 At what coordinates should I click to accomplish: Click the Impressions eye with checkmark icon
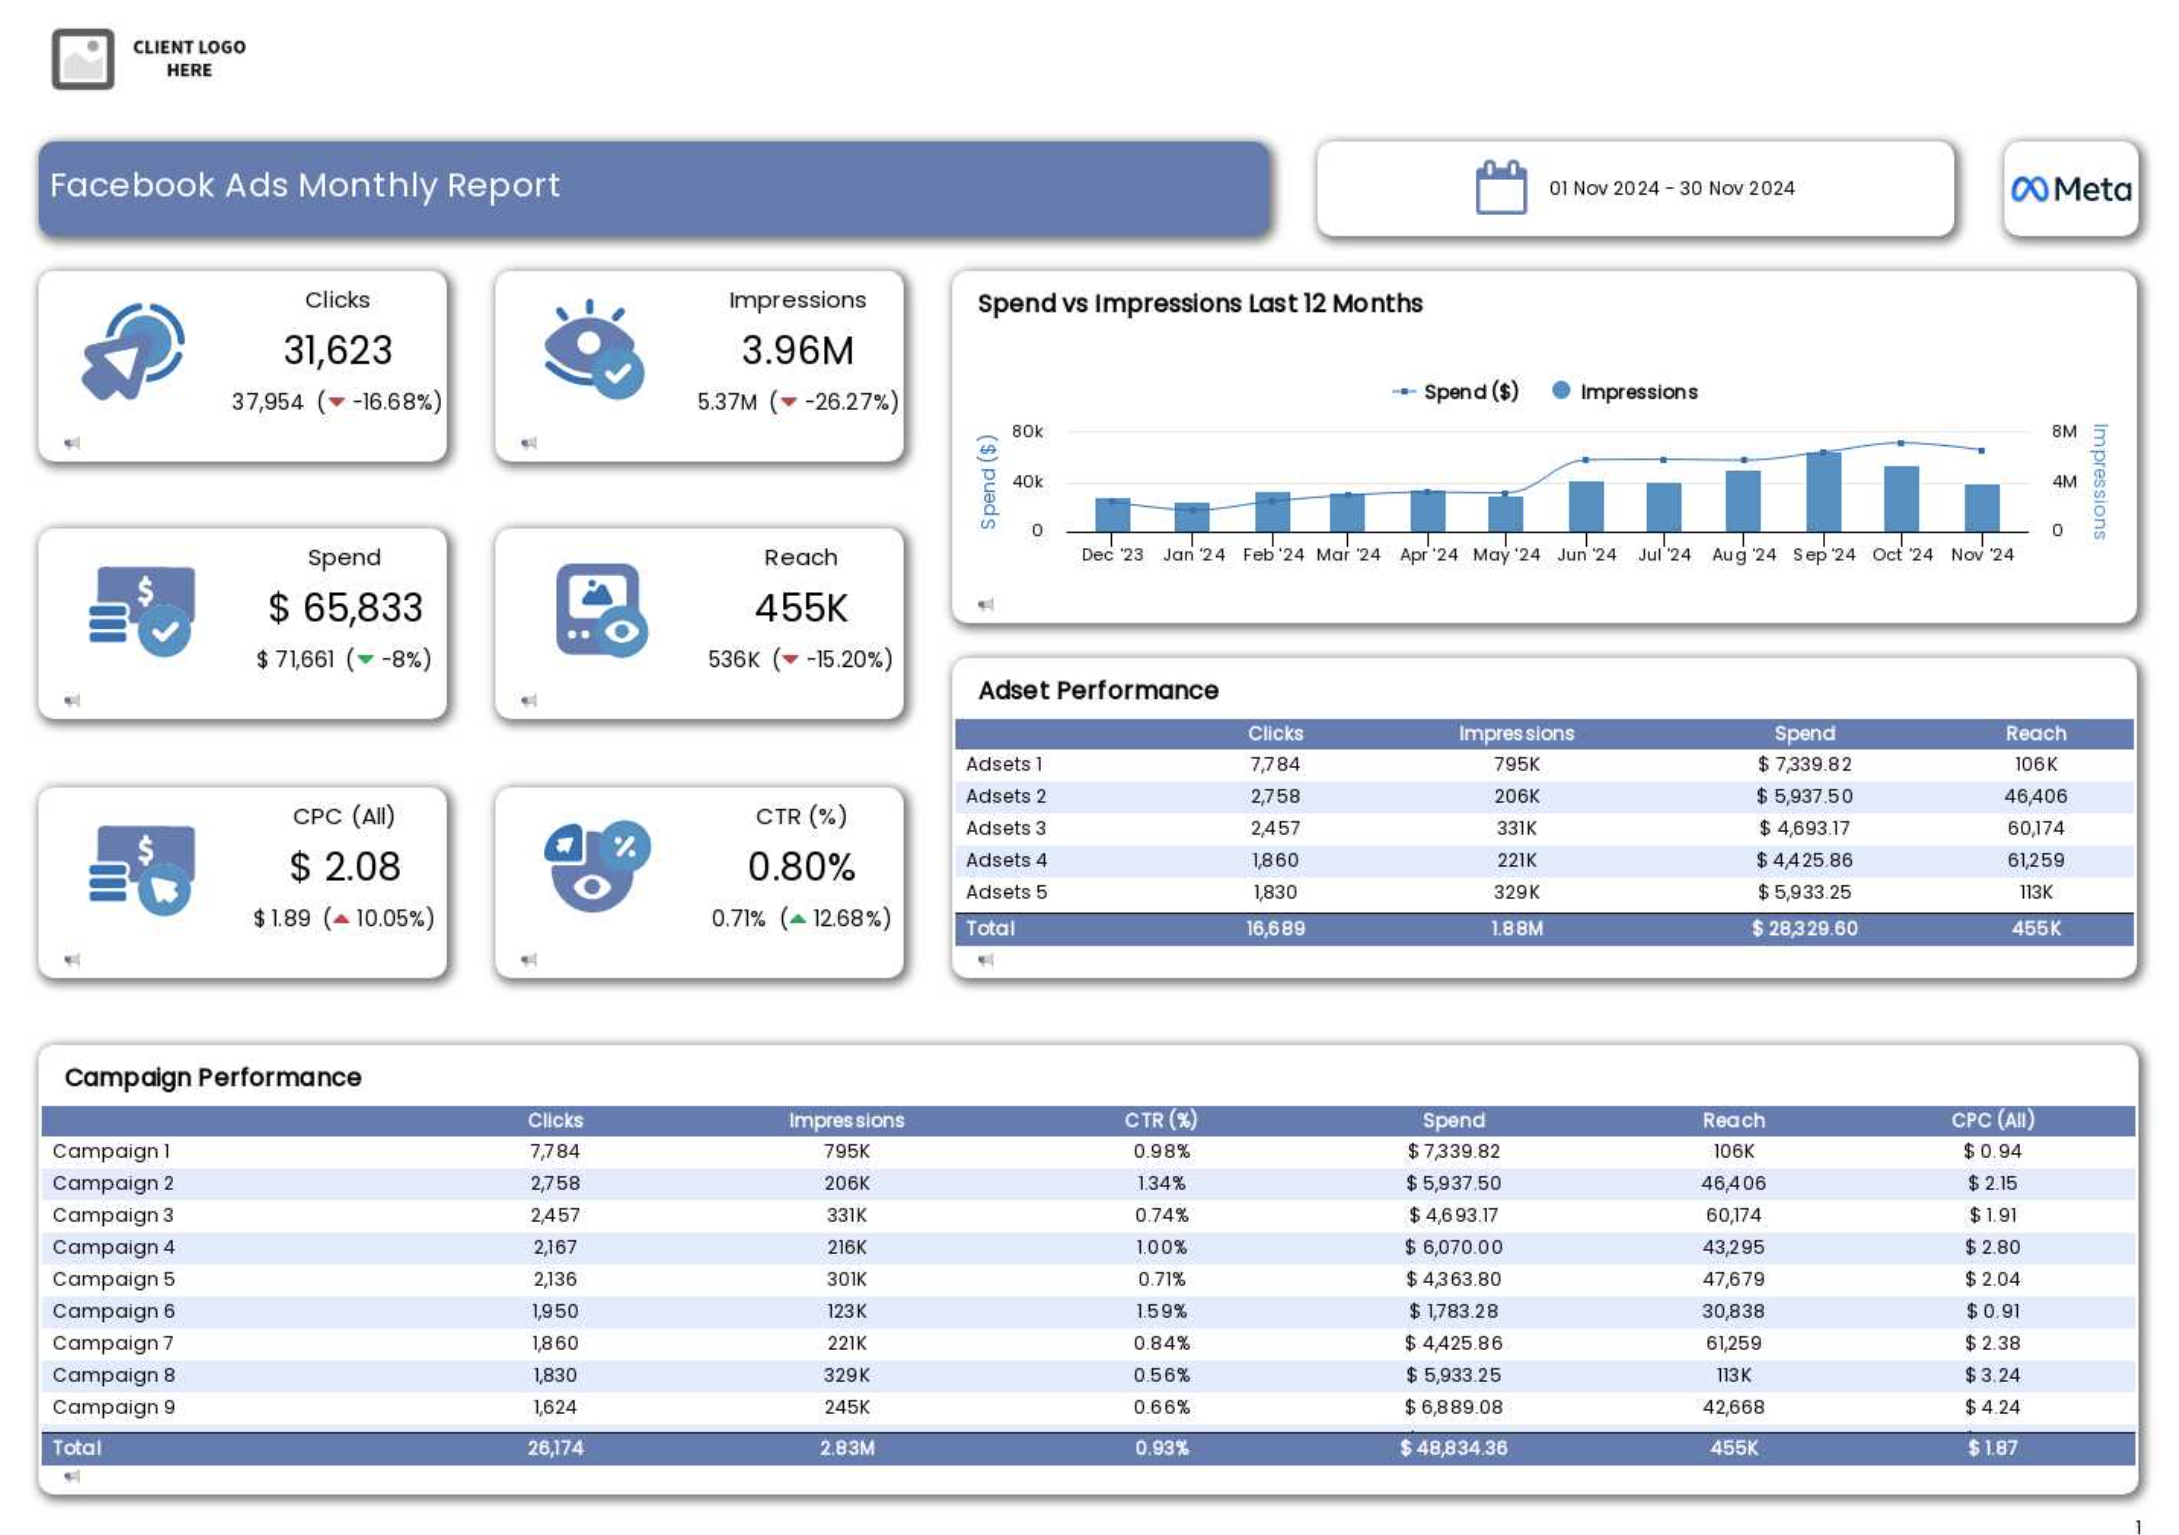pos(594,350)
